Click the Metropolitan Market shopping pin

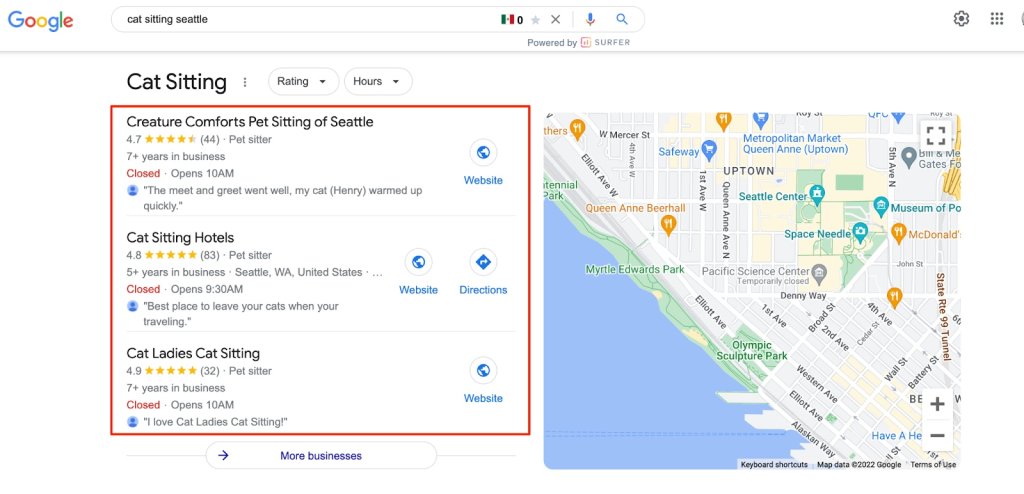tap(760, 120)
